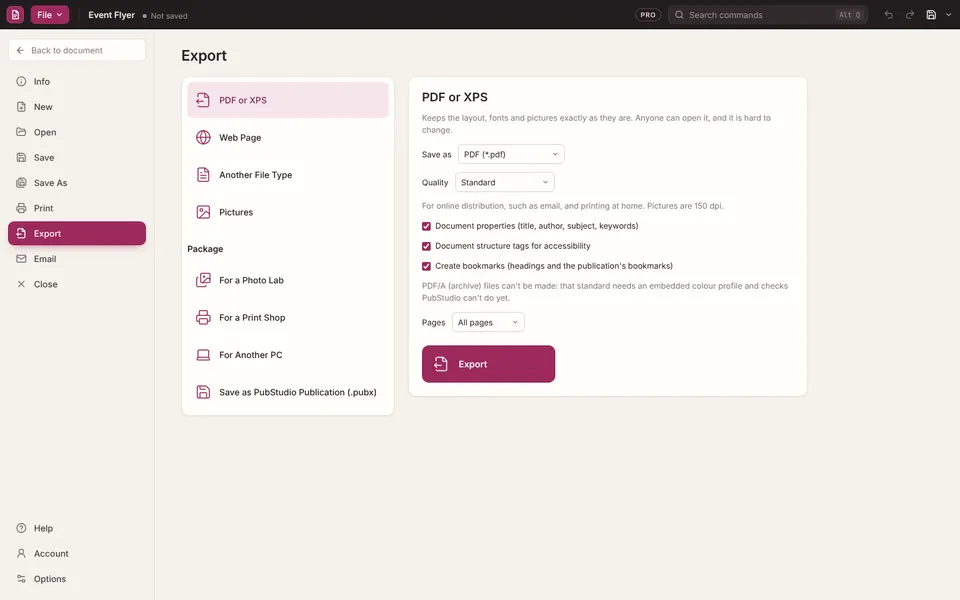The image size is (960, 600).
Task: Open the Quality Standard dropdown
Action: [504, 182]
